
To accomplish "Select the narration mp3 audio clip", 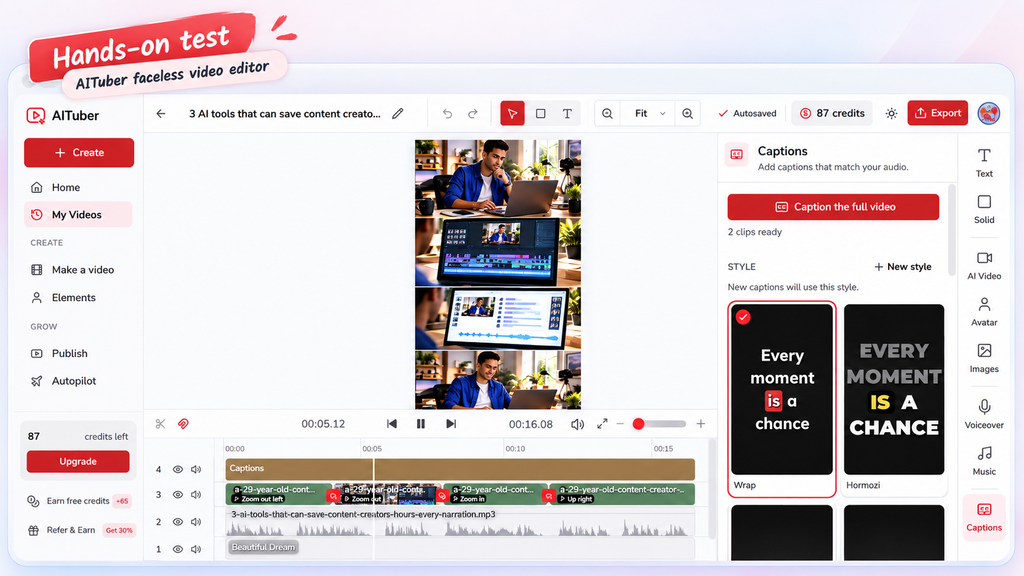I will (x=460, y=522).
